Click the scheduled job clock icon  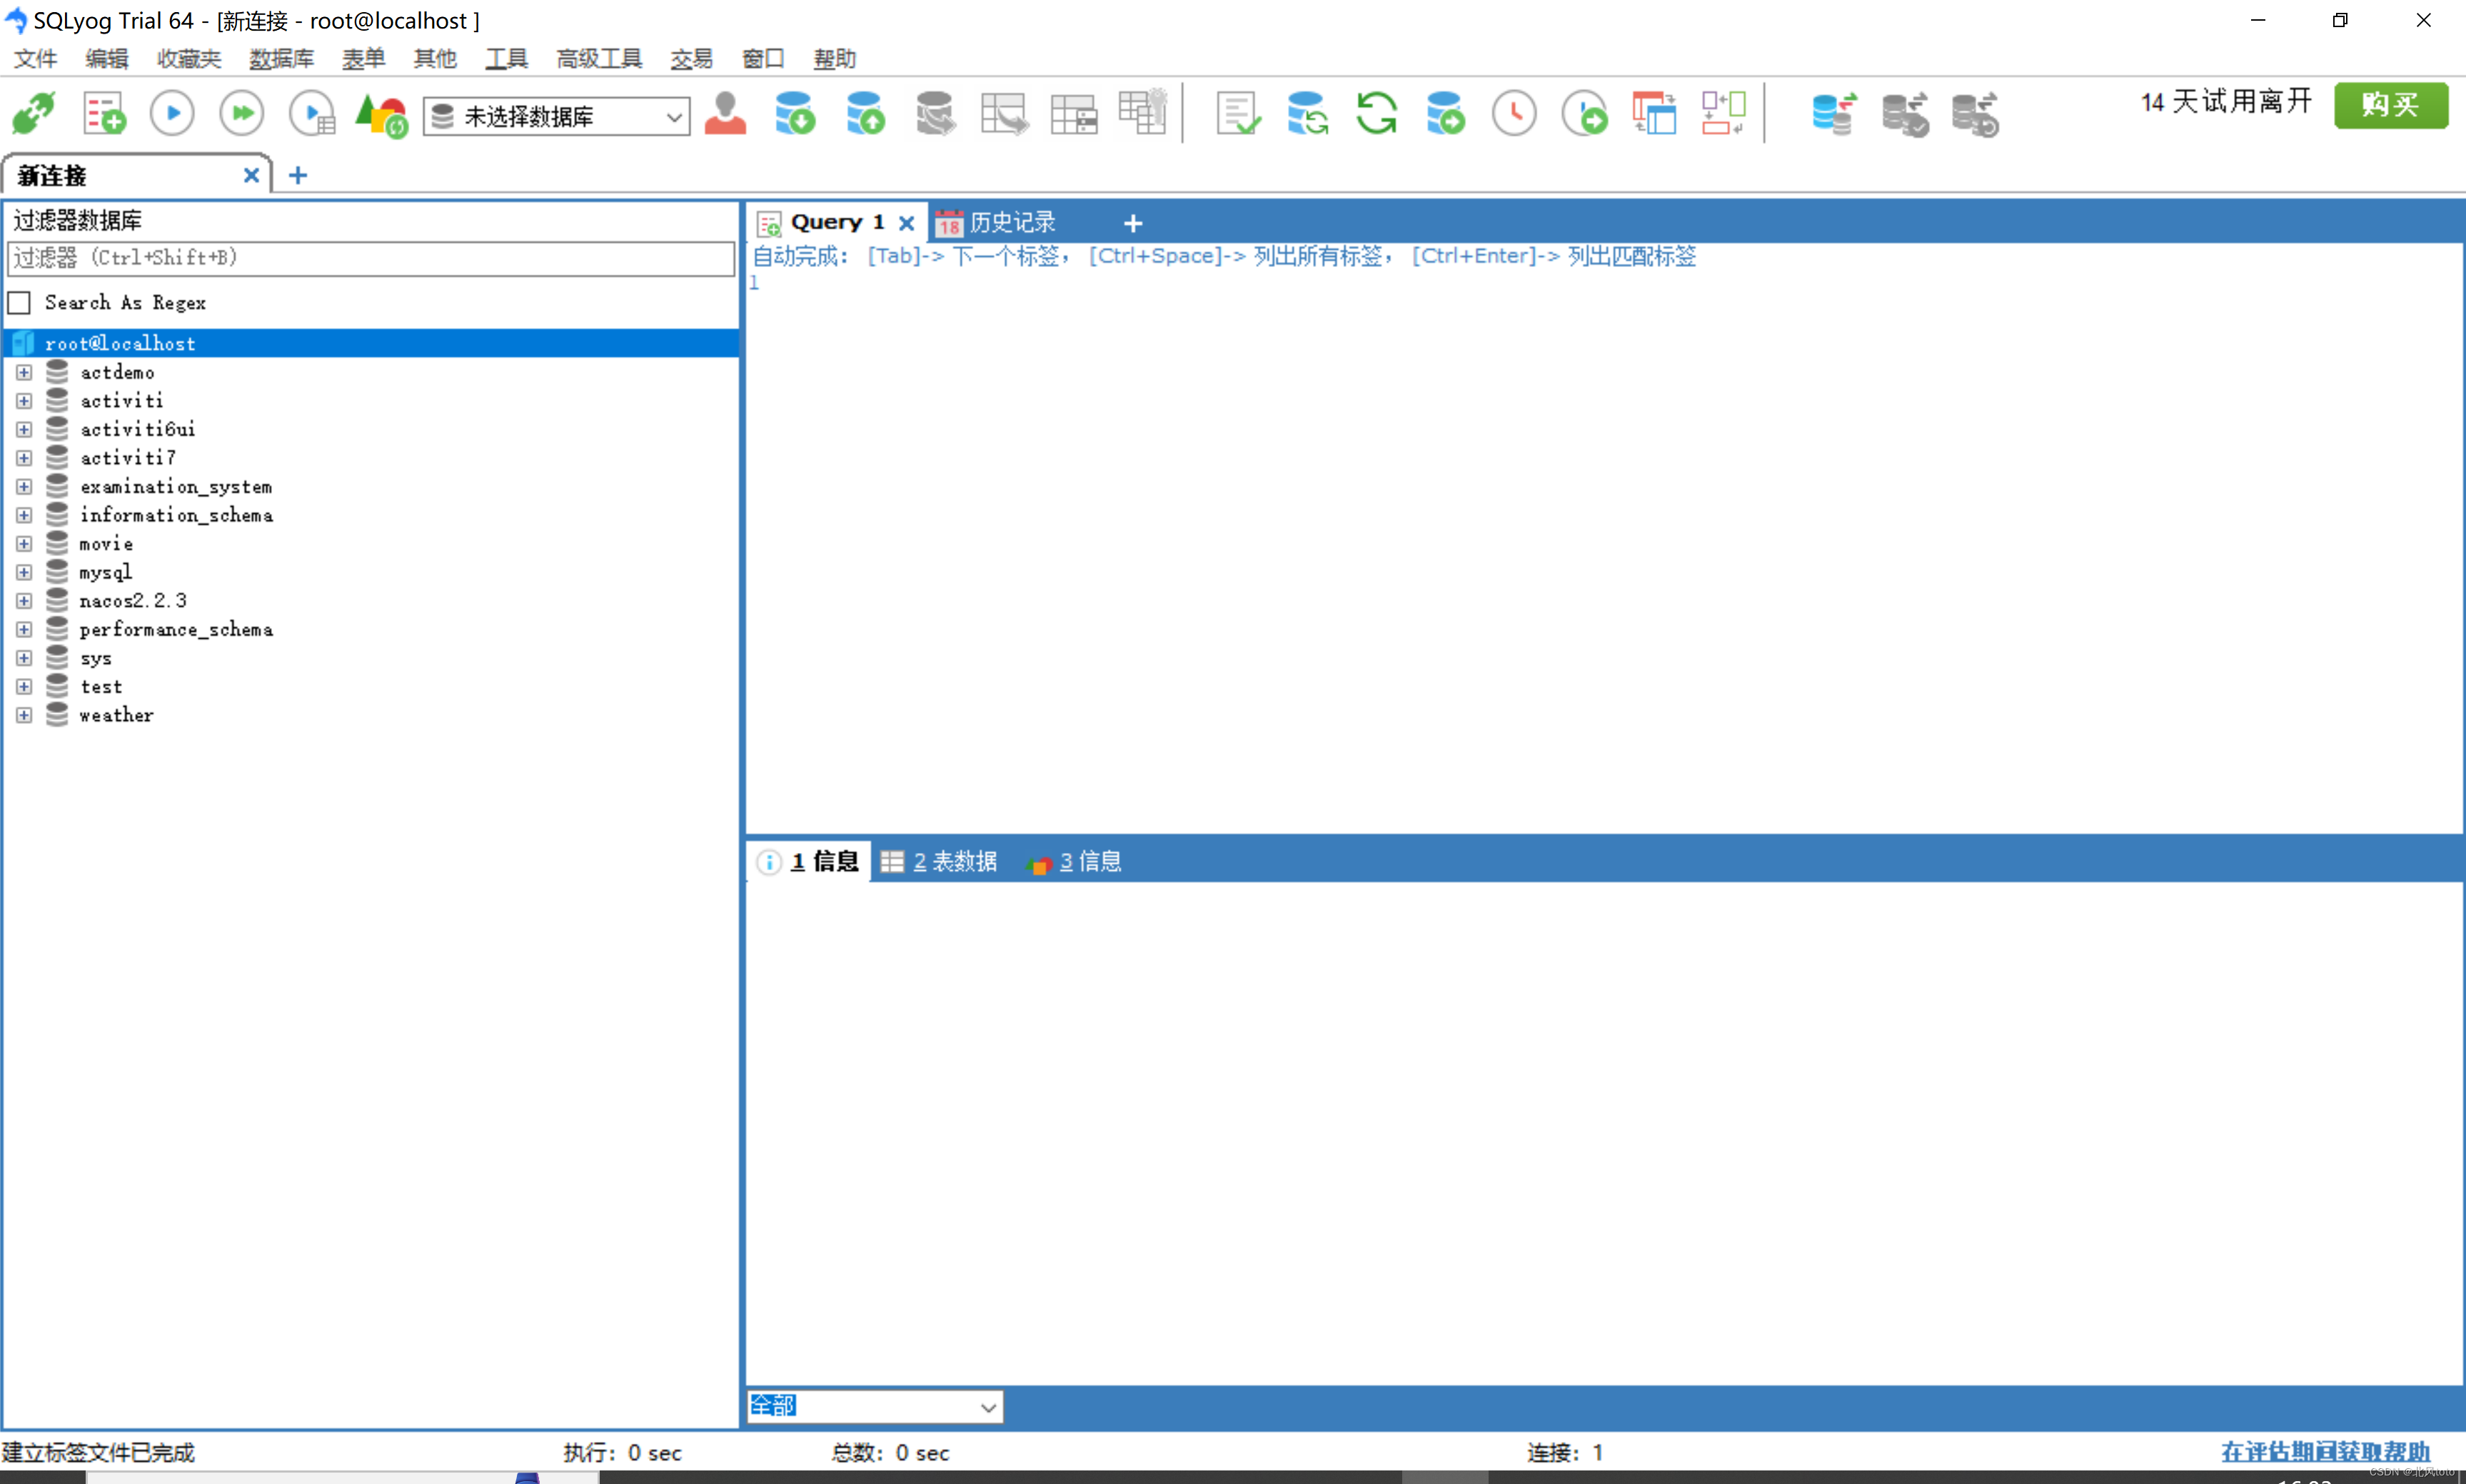[x=1515, y=114]
